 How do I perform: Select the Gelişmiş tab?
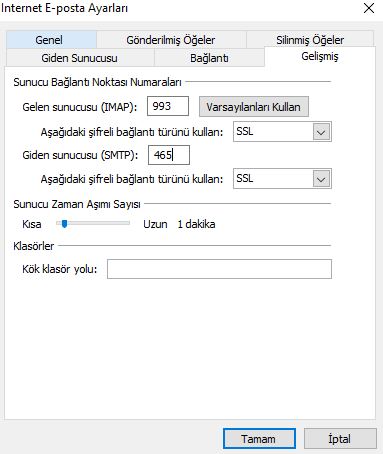[320, 56]
